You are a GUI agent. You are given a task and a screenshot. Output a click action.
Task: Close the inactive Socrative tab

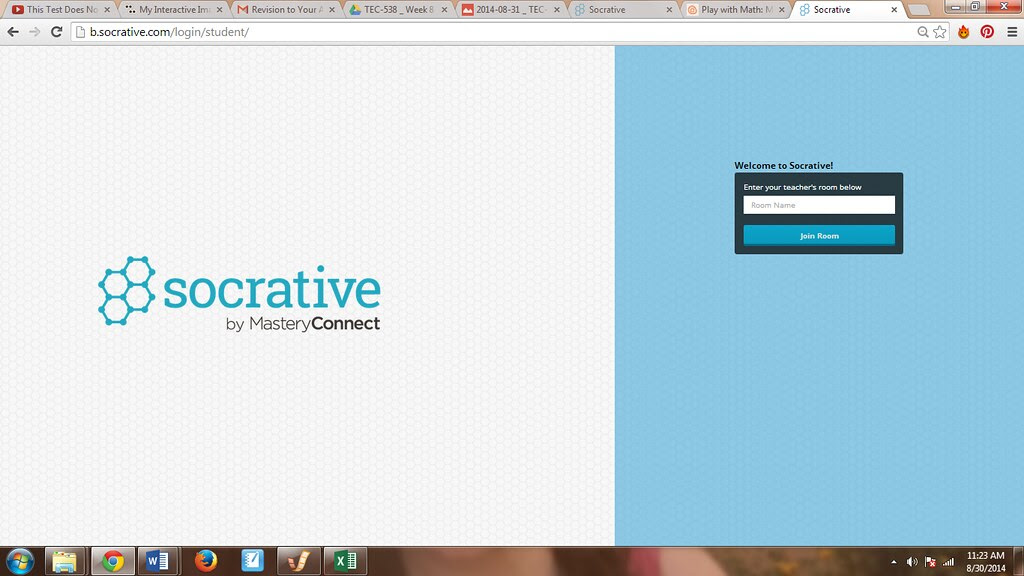click(669, 10)
